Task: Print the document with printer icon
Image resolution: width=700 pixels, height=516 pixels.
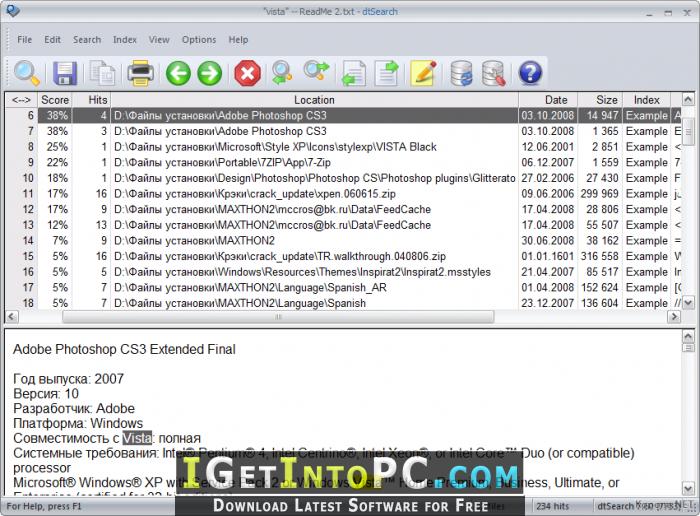Action: pyautogui.click(x=140, y=73)
